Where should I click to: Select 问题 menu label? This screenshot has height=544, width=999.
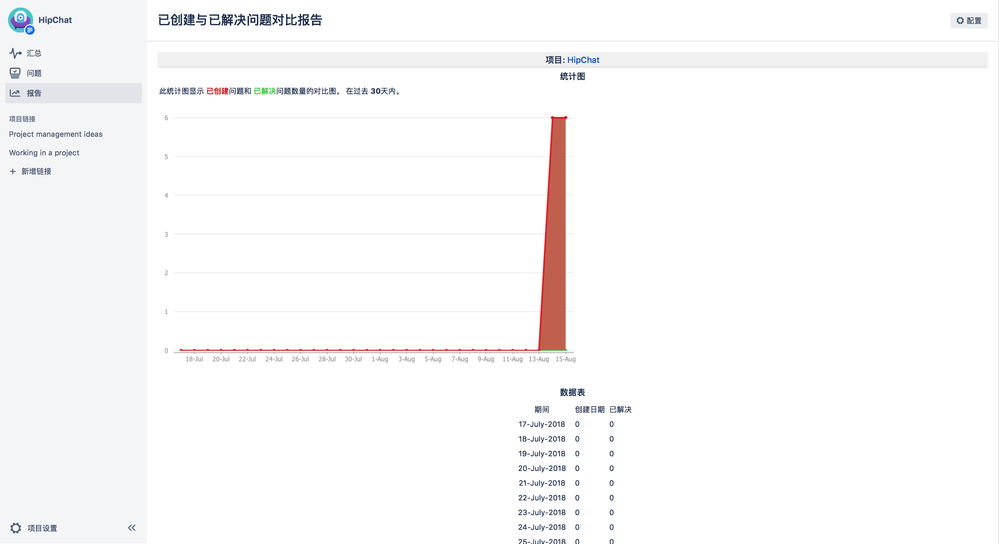34,73
